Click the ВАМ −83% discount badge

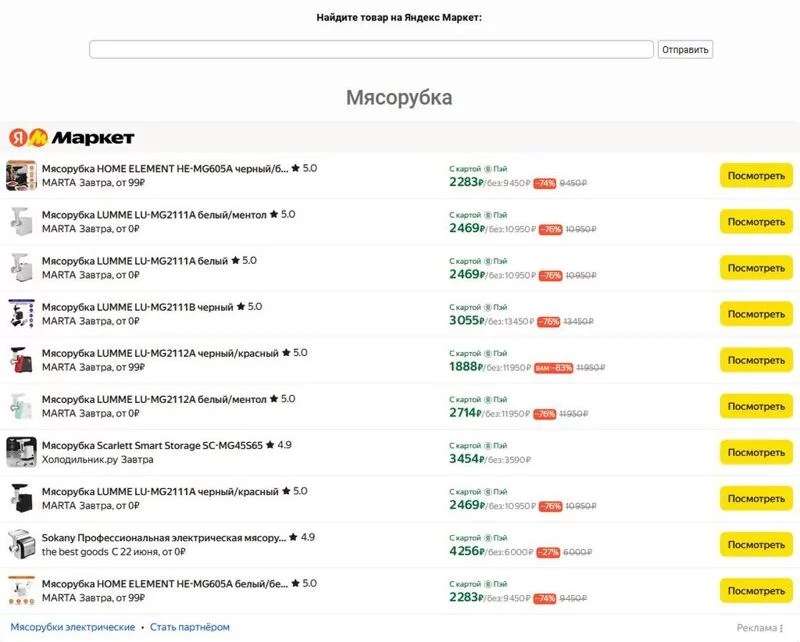554,368
